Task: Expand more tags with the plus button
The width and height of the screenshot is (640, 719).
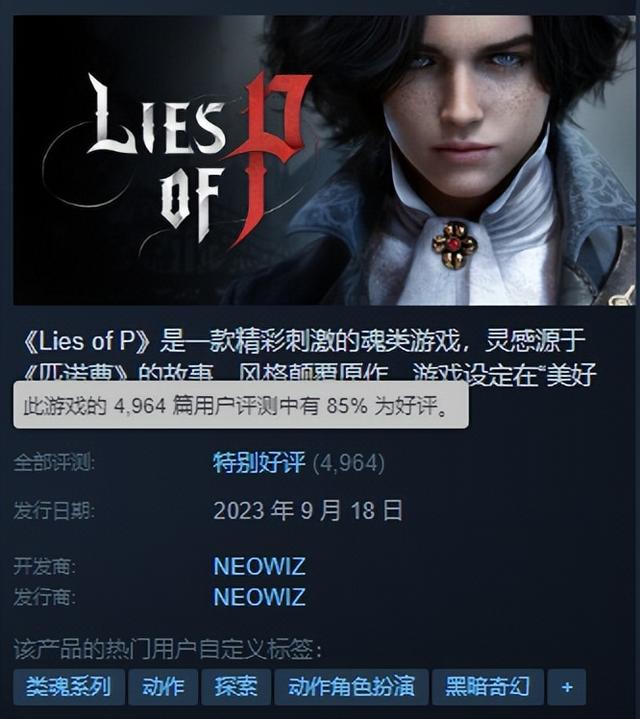Action: coord(567,687)
